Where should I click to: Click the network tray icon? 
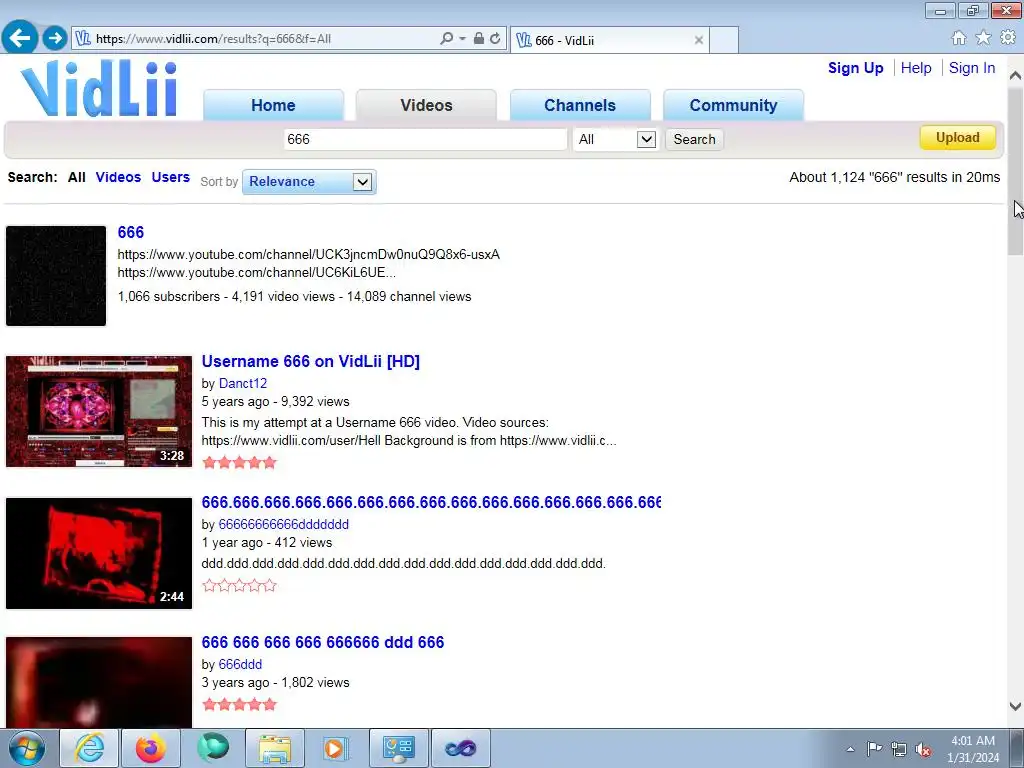tap(899, 749)
